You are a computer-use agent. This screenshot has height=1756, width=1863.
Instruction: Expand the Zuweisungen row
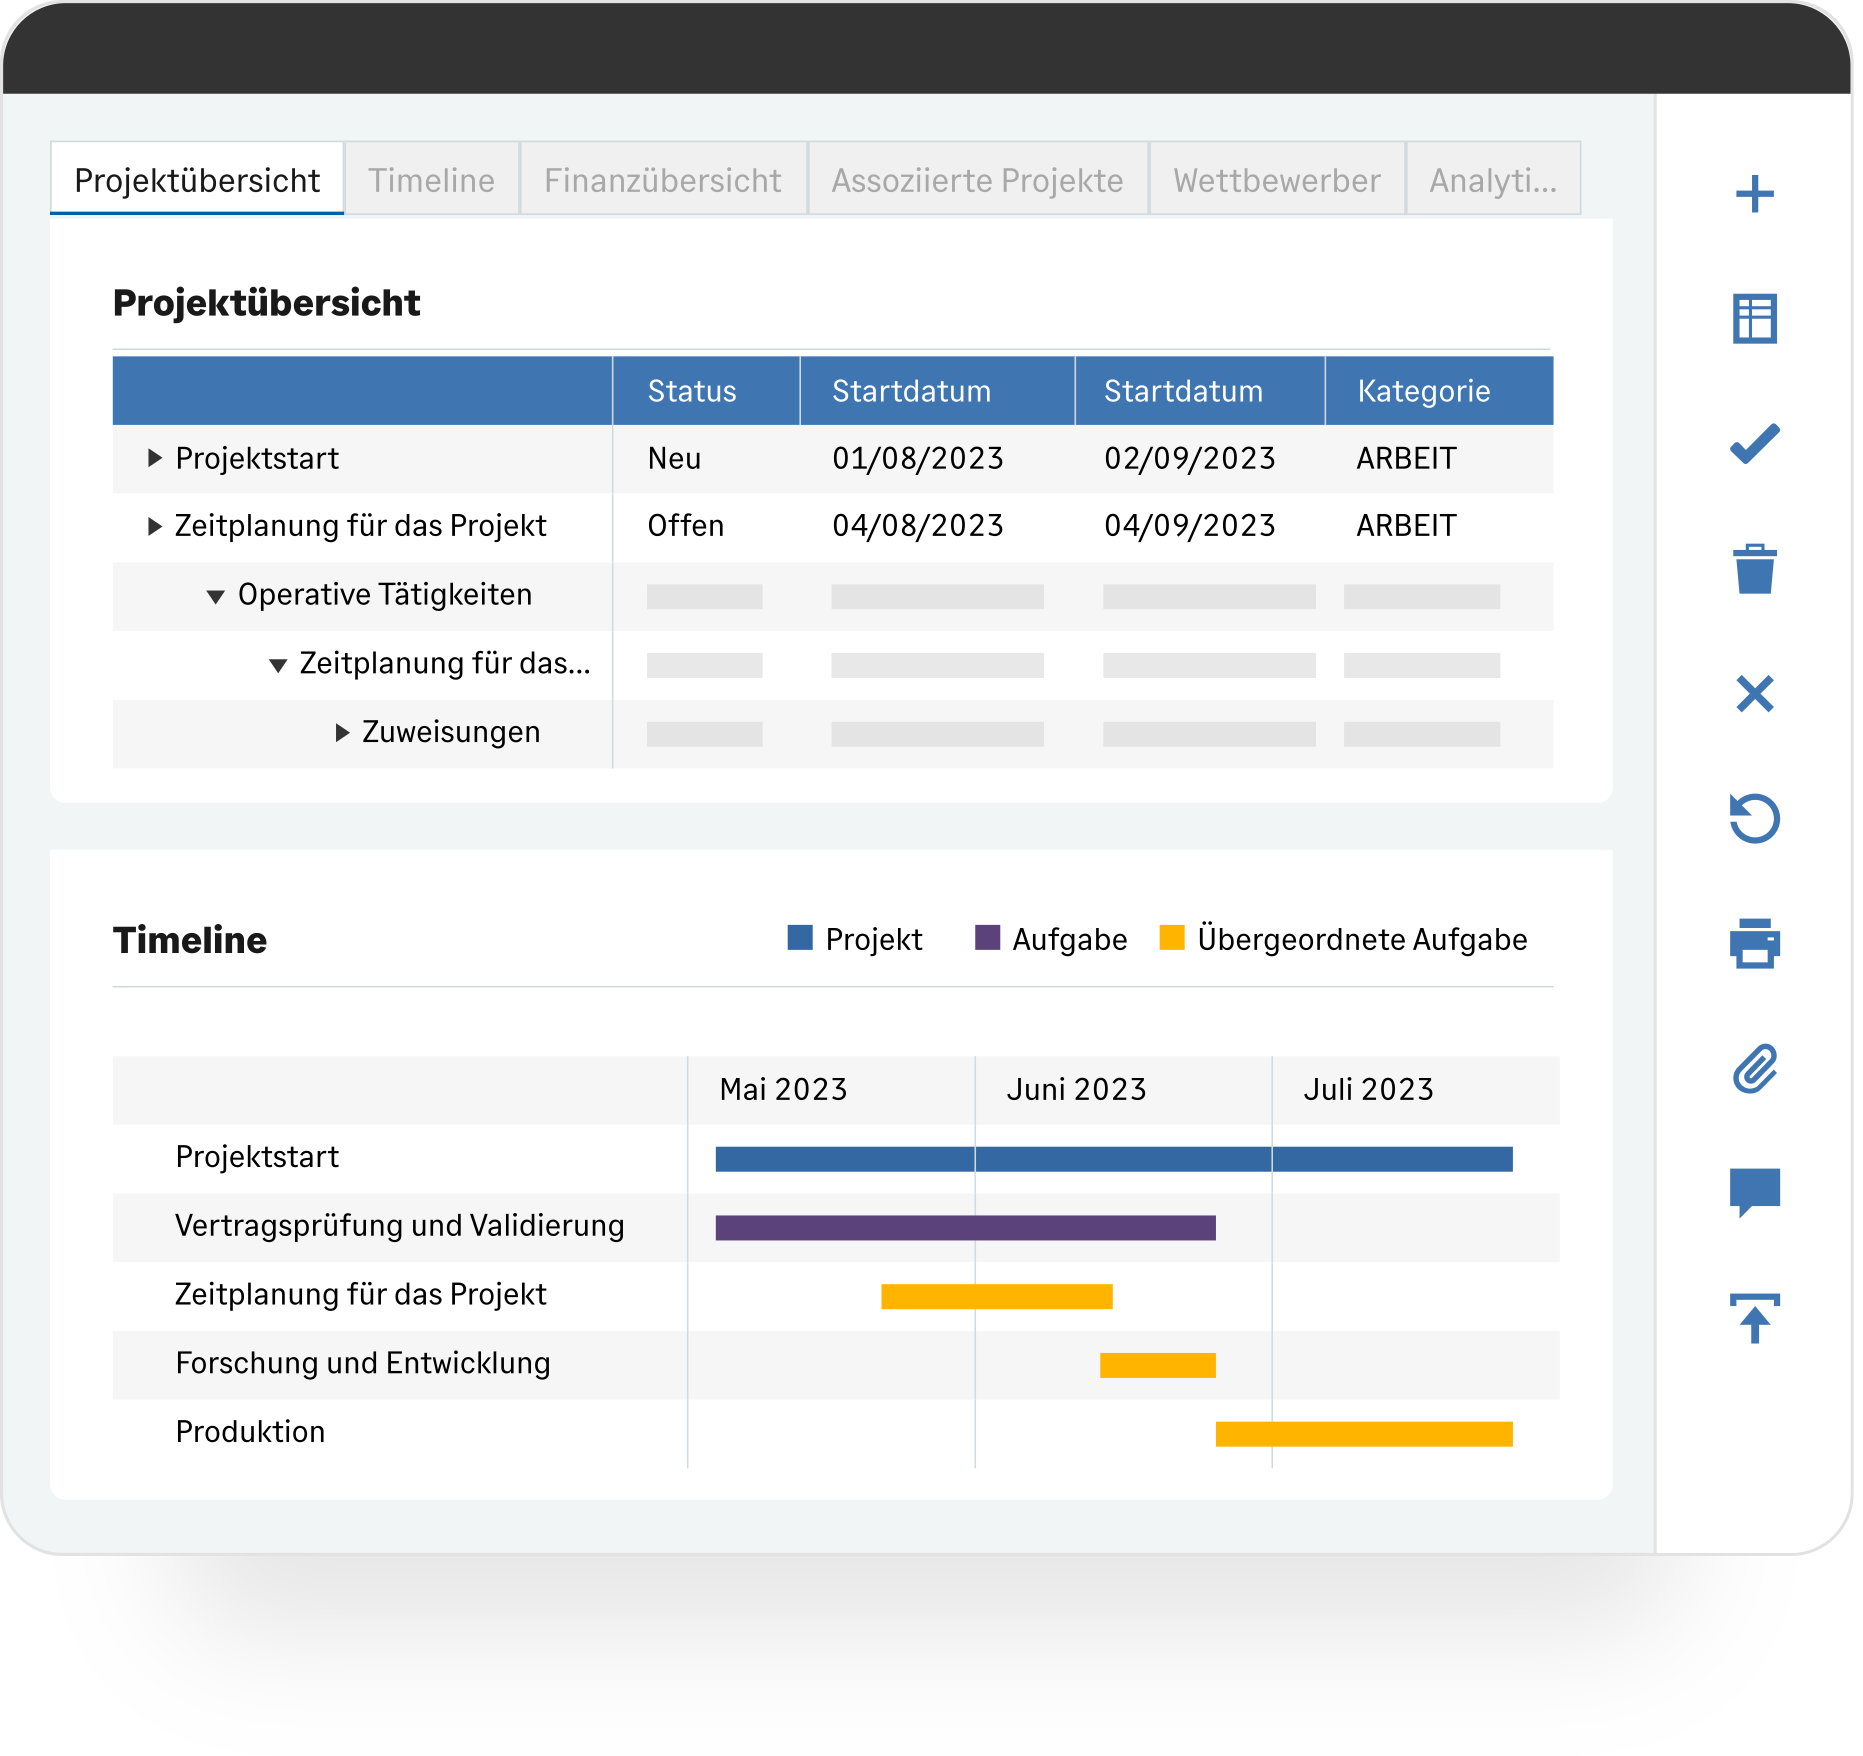tap(342, 733)
